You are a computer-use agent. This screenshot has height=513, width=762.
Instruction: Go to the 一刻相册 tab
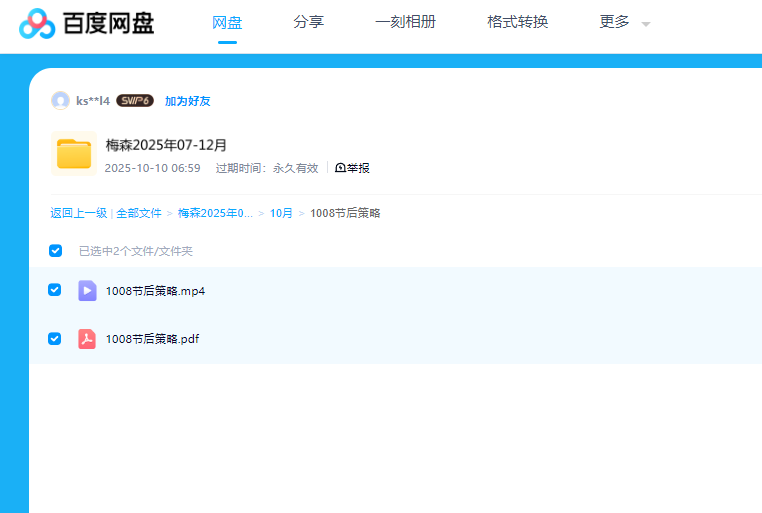[x=405, y=22]
